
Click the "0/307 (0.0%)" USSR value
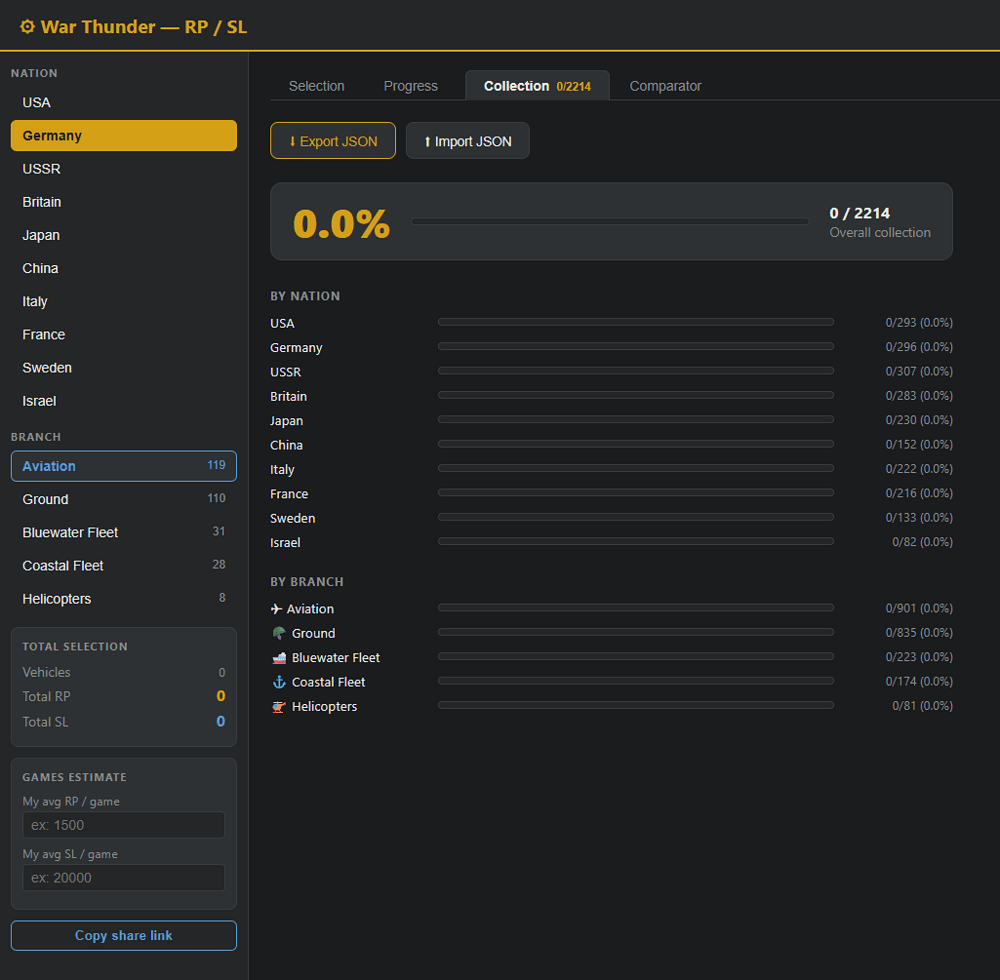point(919,371)
